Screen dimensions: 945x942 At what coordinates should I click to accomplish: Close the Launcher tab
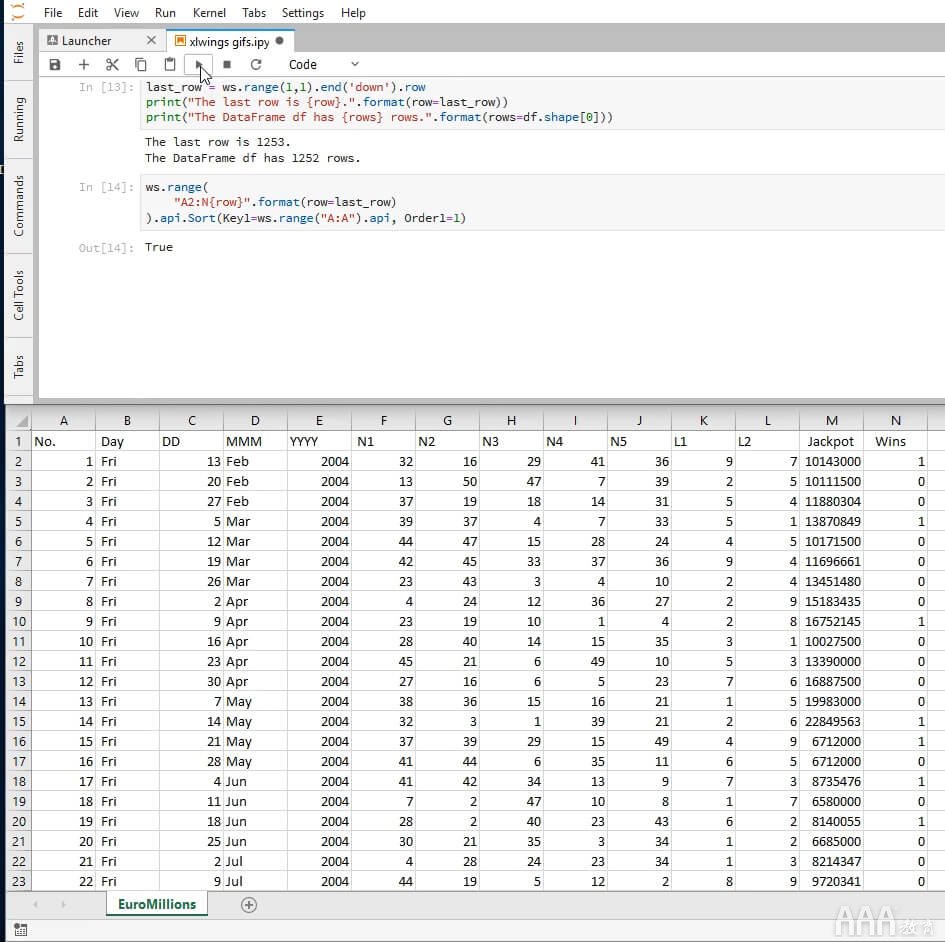tap(151, 41)
